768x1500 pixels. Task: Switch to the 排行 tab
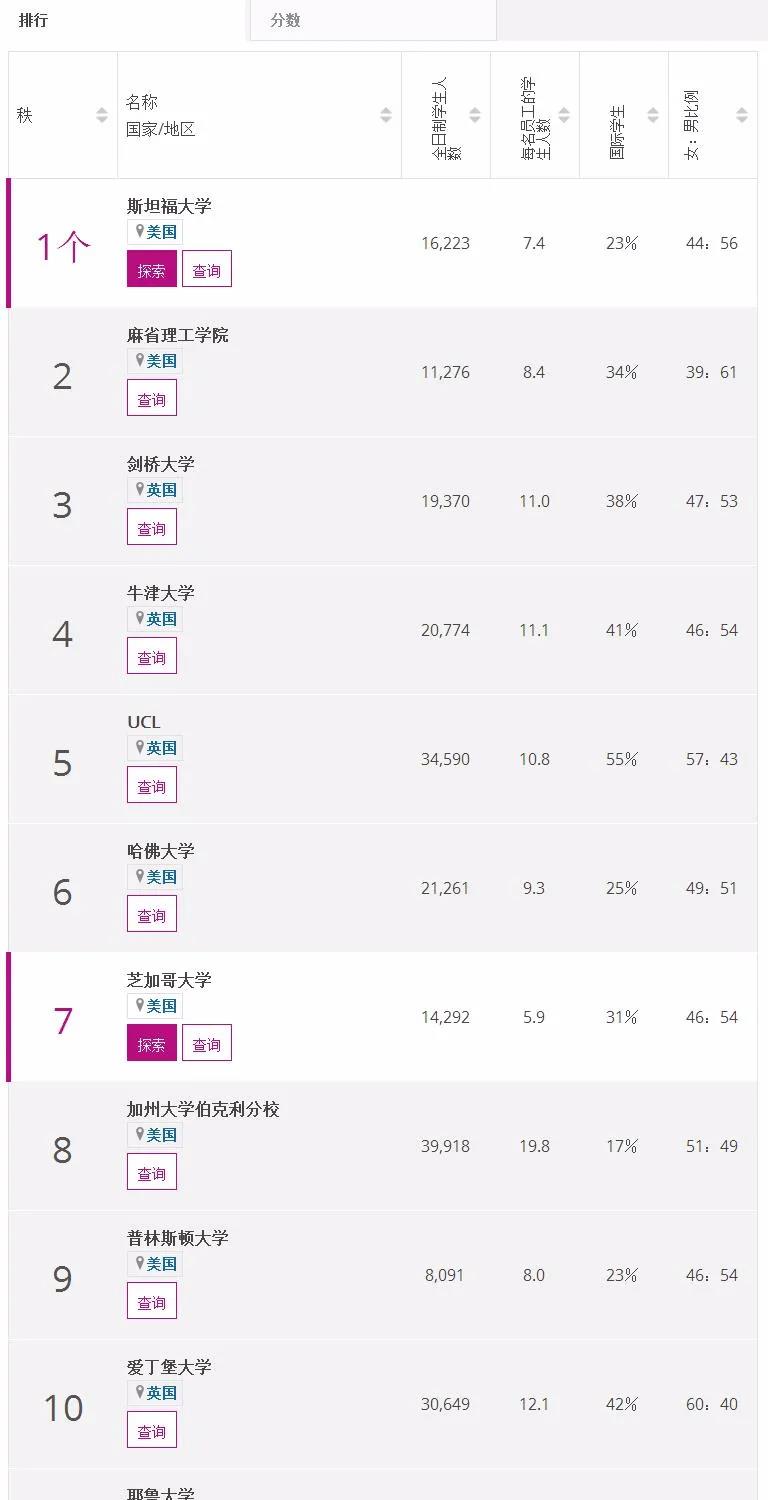[x=34, y=20]
